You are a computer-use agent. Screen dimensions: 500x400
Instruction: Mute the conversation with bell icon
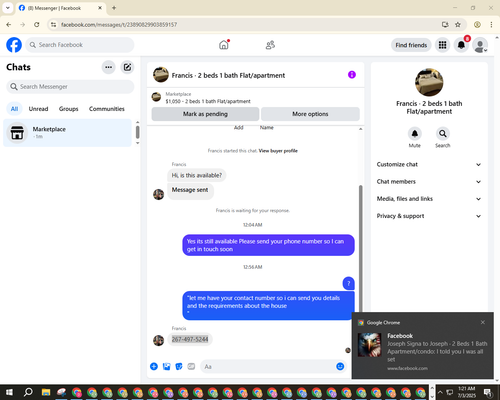[415, 134]
